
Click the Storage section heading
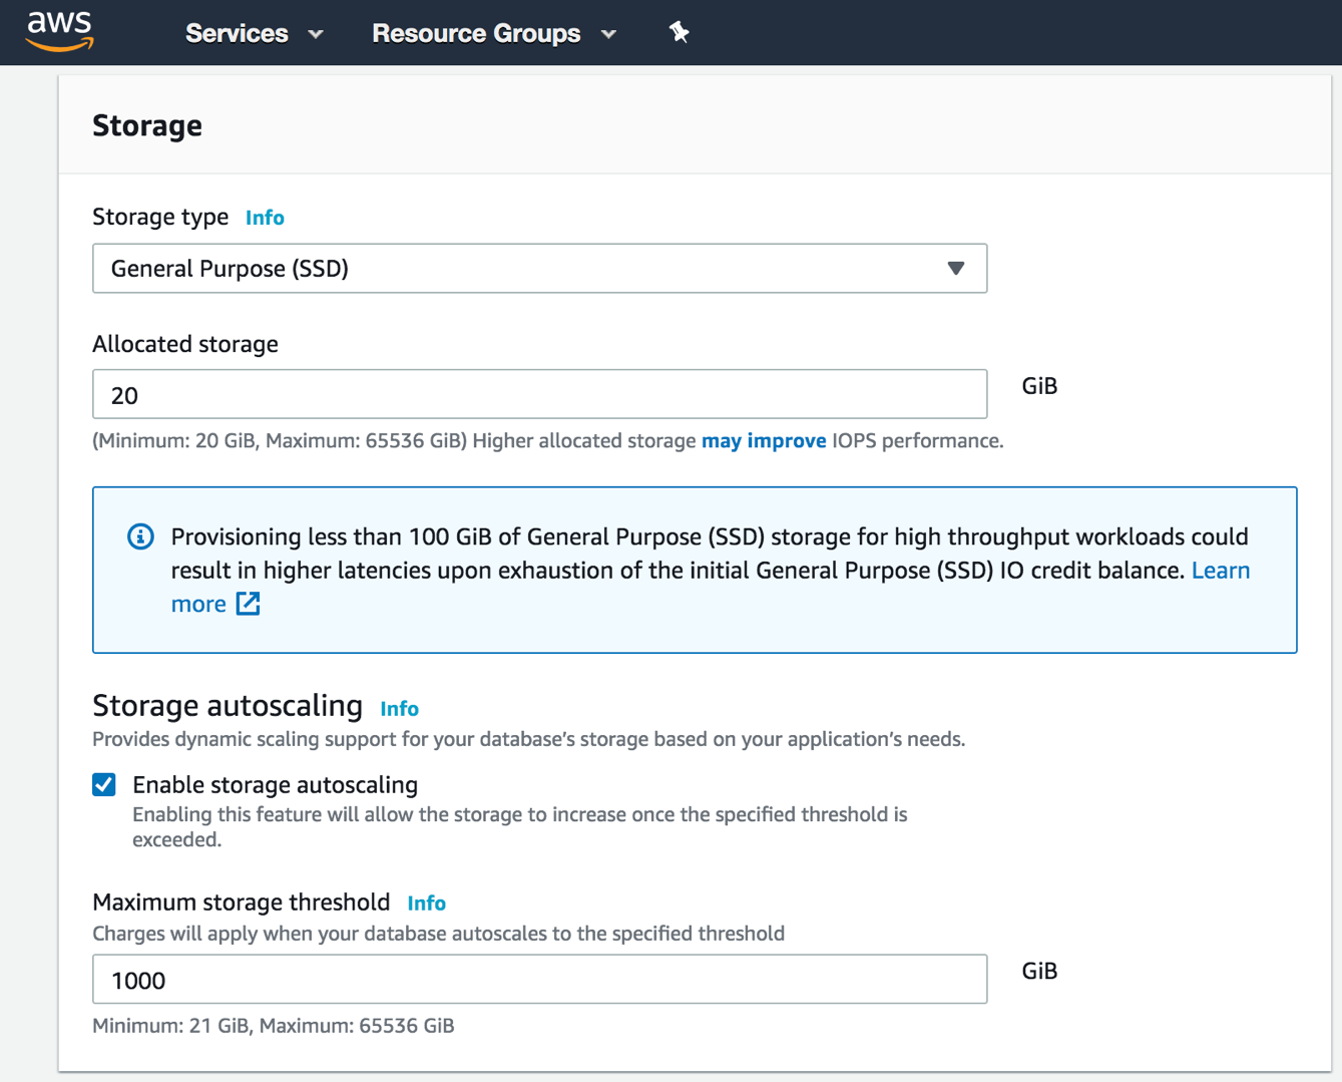147,125
